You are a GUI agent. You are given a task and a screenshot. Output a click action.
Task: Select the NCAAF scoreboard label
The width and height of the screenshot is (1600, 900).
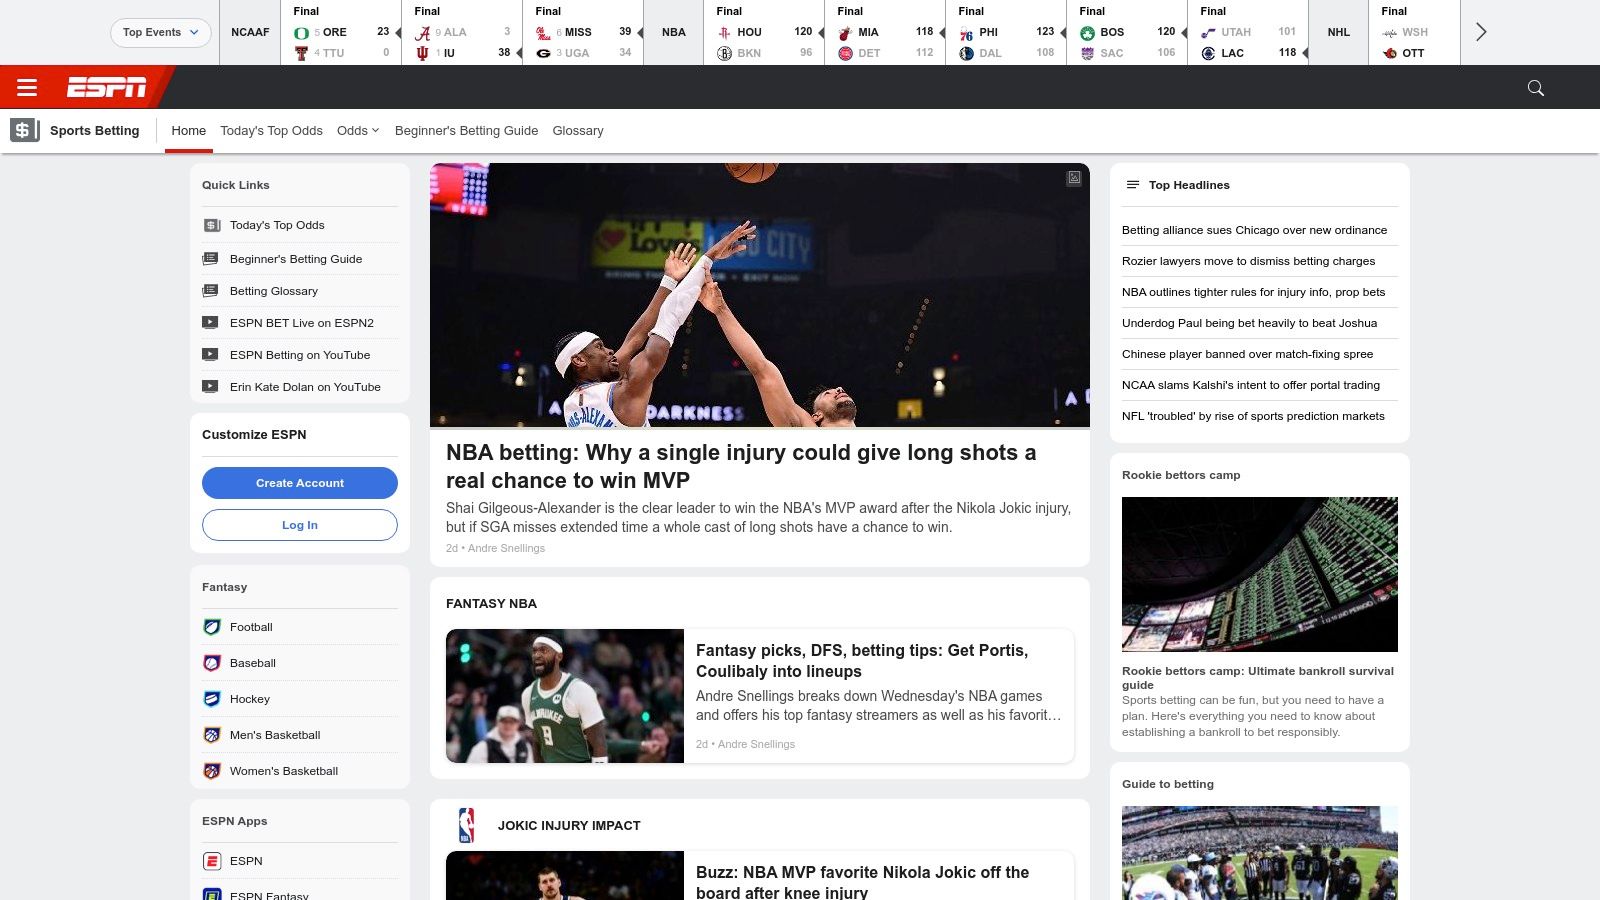point(250,32)
